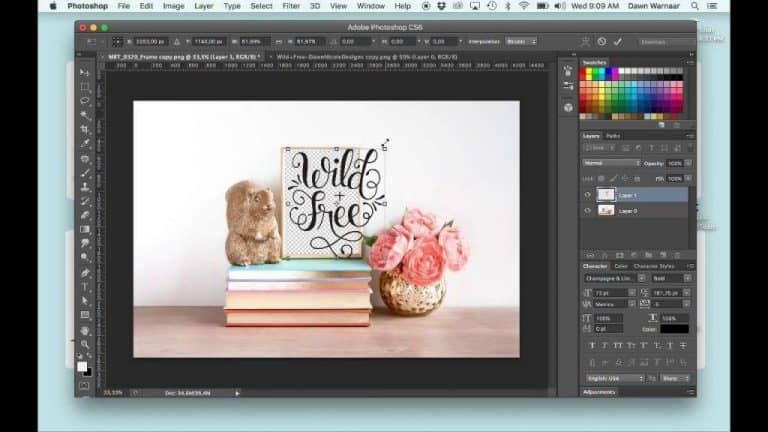Create a new group folder icon

648,256
